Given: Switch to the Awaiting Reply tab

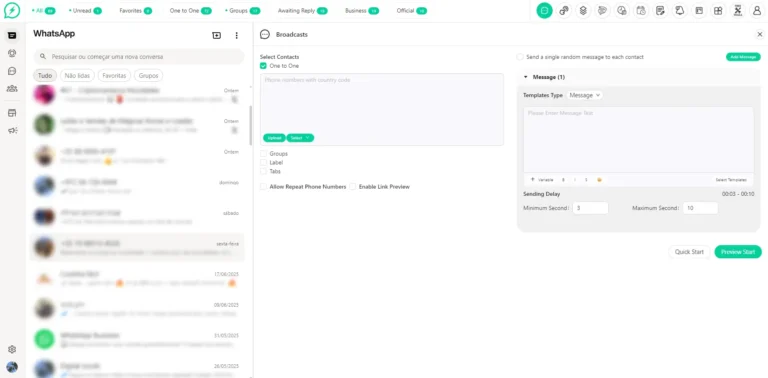Looking at the screenshot, I should (x=302, y=10).
